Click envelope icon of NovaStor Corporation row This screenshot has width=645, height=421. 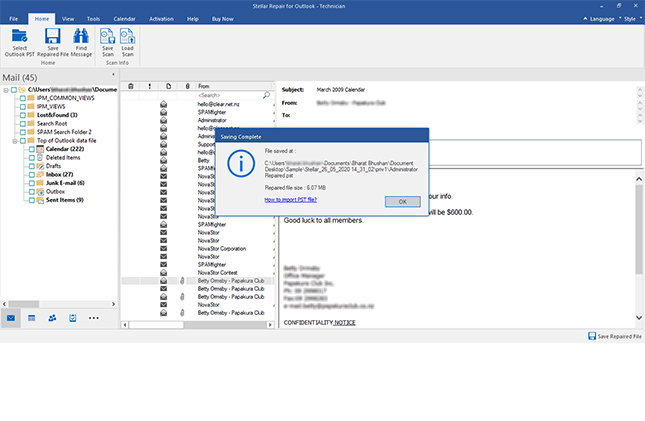[163, 249]
